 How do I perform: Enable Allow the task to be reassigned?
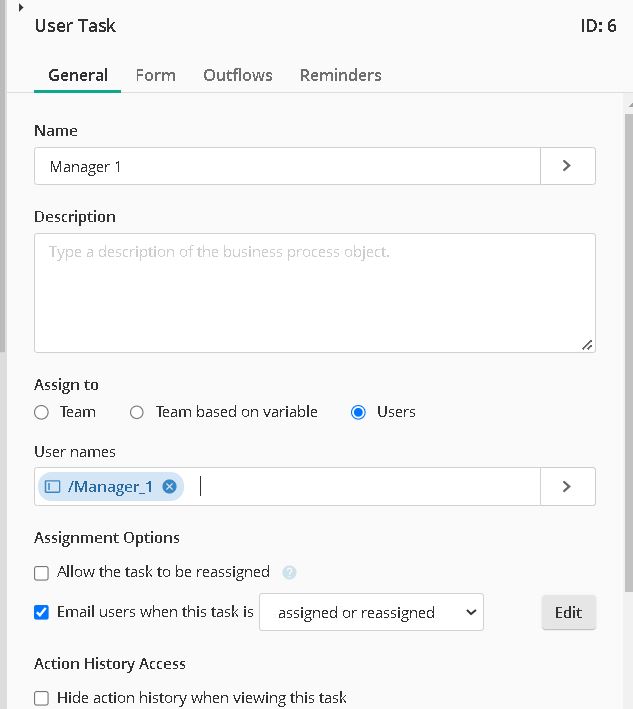point(41,573)
